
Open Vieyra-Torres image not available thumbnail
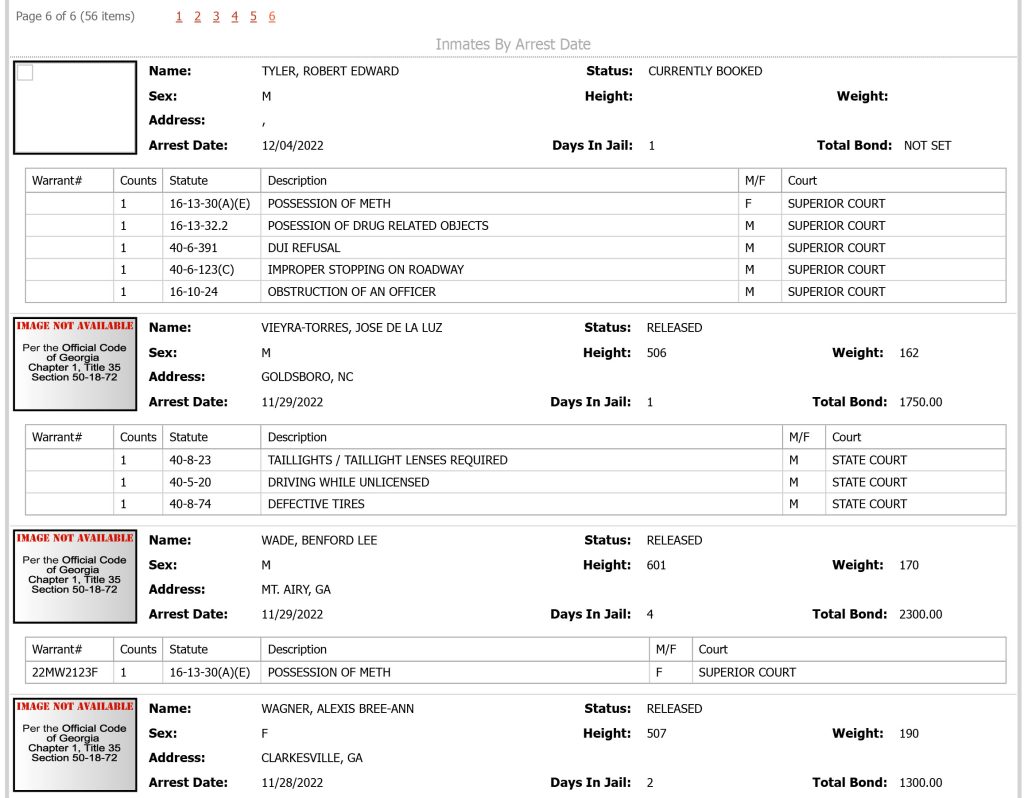pos(75,364)
